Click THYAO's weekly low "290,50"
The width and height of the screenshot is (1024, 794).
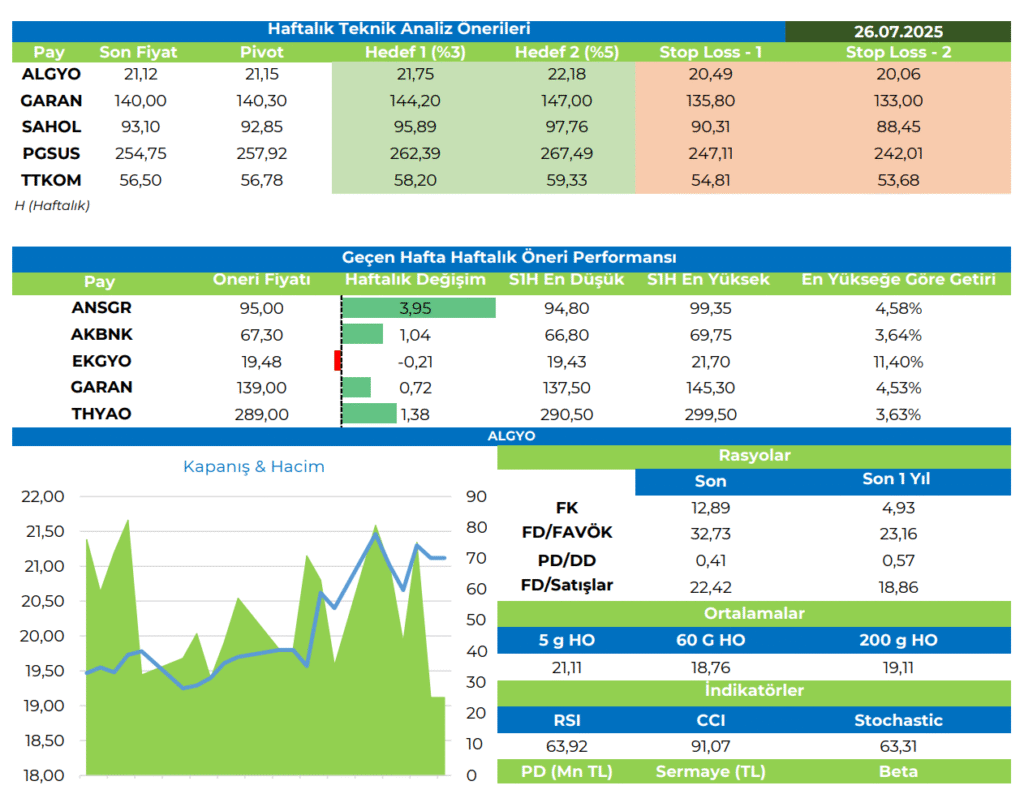566,415
